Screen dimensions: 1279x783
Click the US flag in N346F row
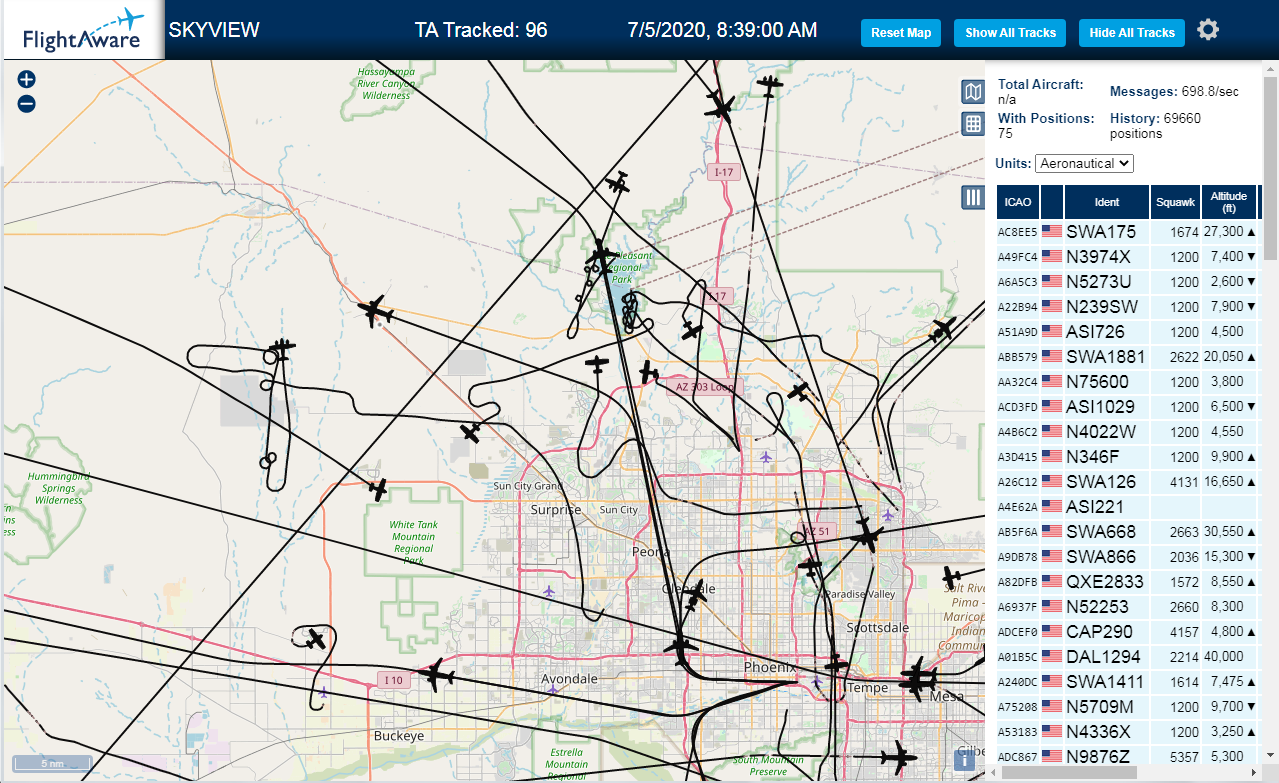coord(1052,456)
